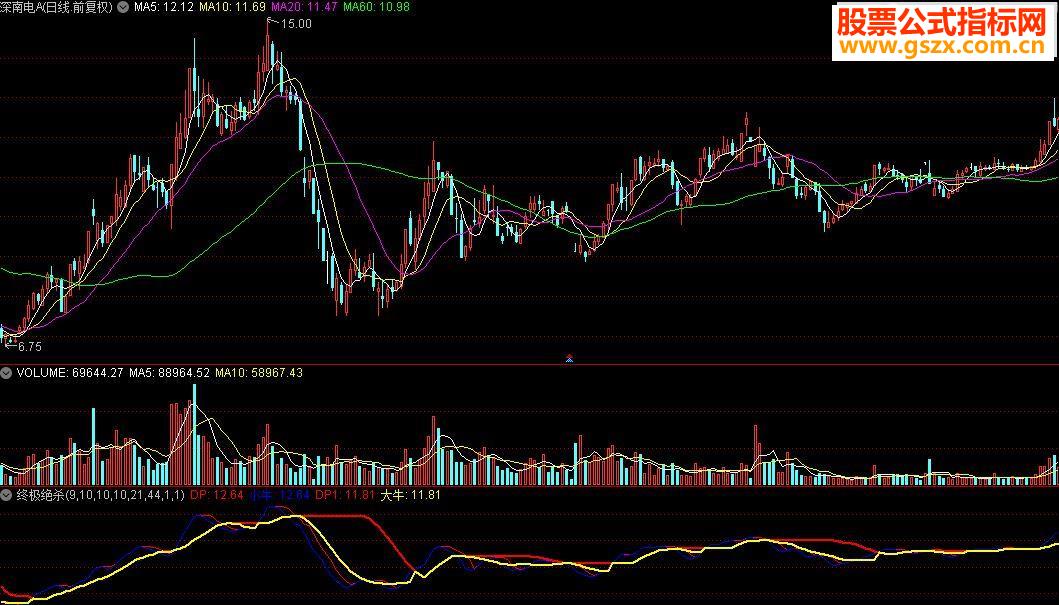This screenshot has width=1059, height=605.
Task: Click the DP1: 11.81 value
Action: click(x=344, y=495)
